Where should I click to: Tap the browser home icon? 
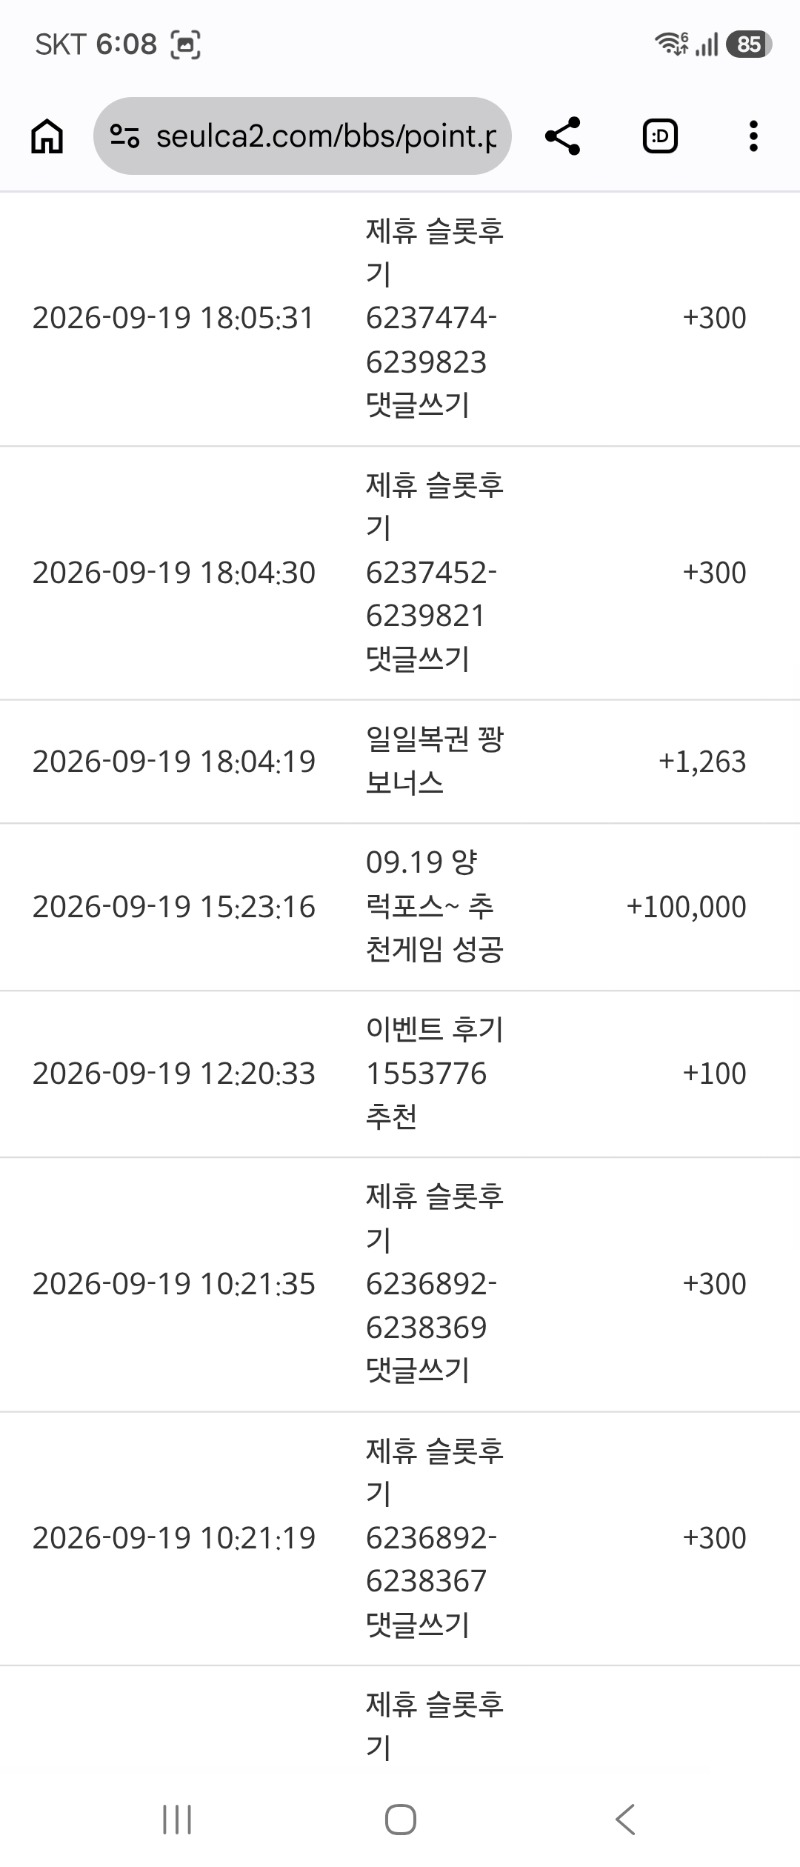tap(47, 136)
